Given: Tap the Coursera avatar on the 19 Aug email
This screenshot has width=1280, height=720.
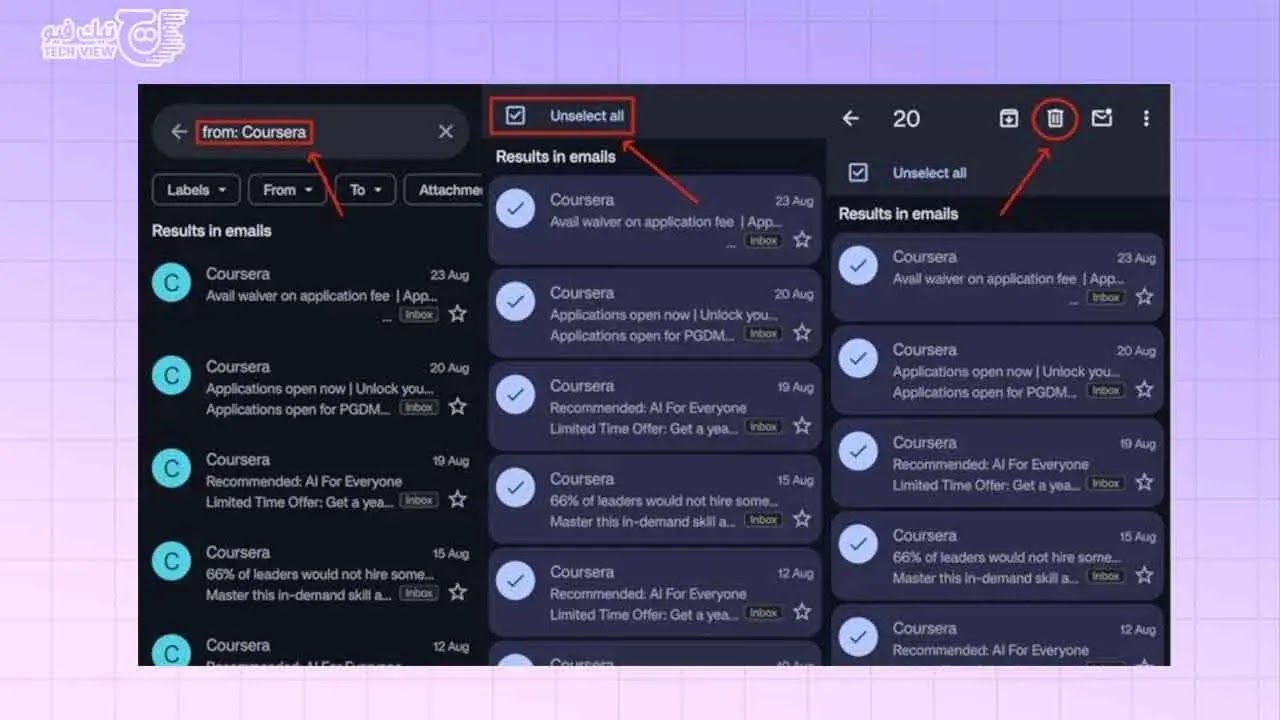Looking at the screenshot, I should [171, 469].
